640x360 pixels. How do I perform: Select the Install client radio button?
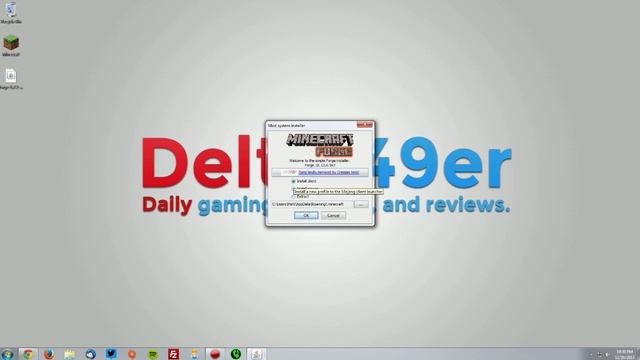[293, 181]
